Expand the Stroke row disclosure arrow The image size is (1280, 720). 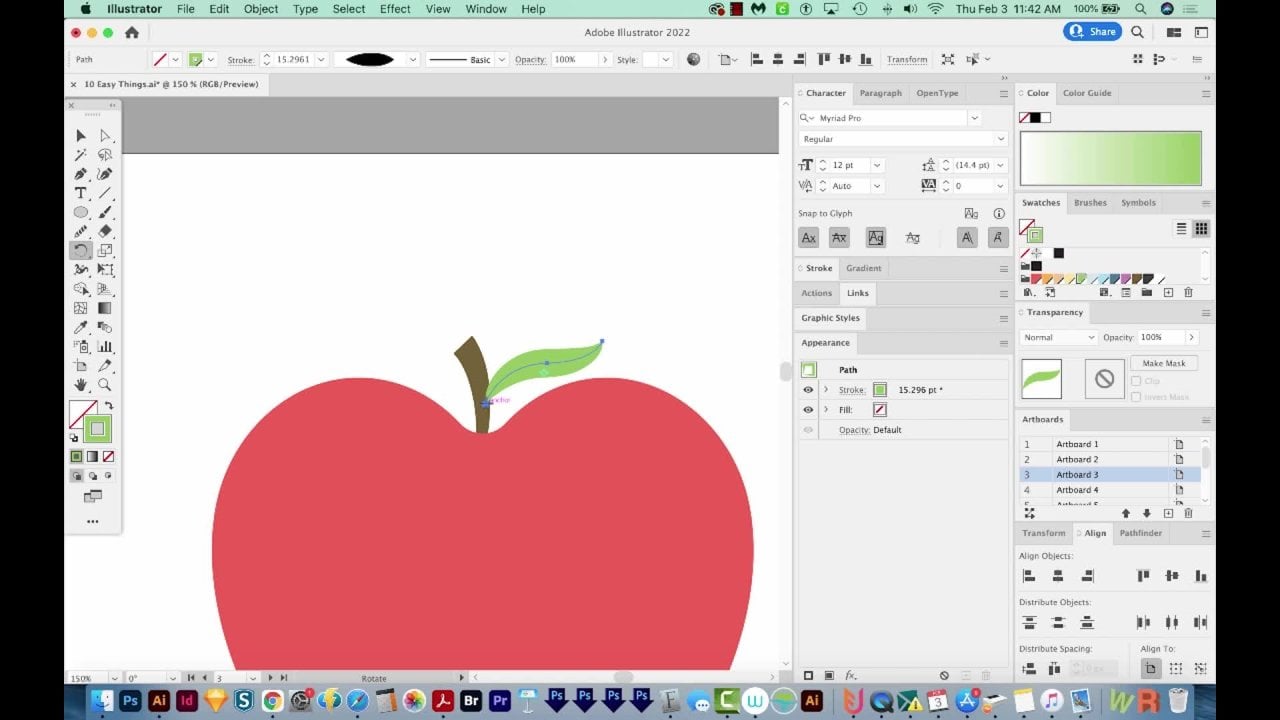point(826,390)
